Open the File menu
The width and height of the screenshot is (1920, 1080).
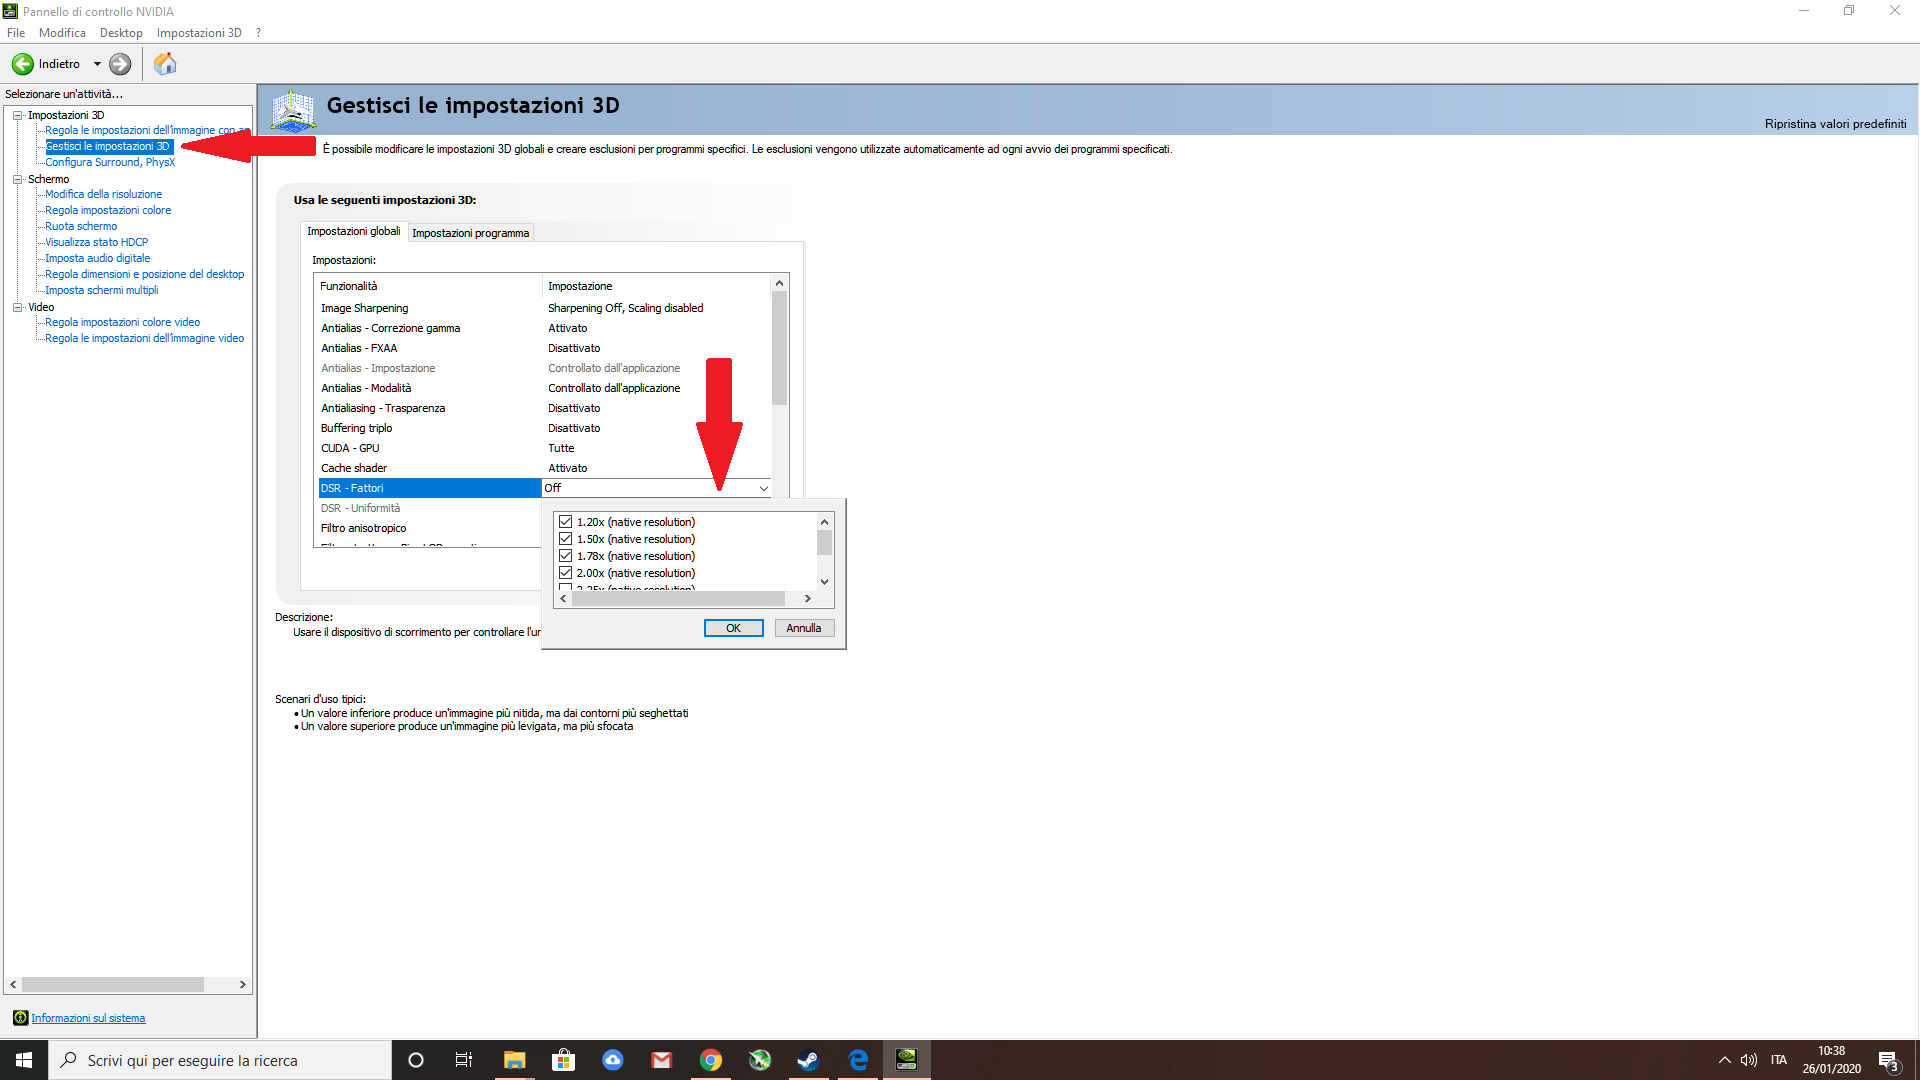coord(16,33)
